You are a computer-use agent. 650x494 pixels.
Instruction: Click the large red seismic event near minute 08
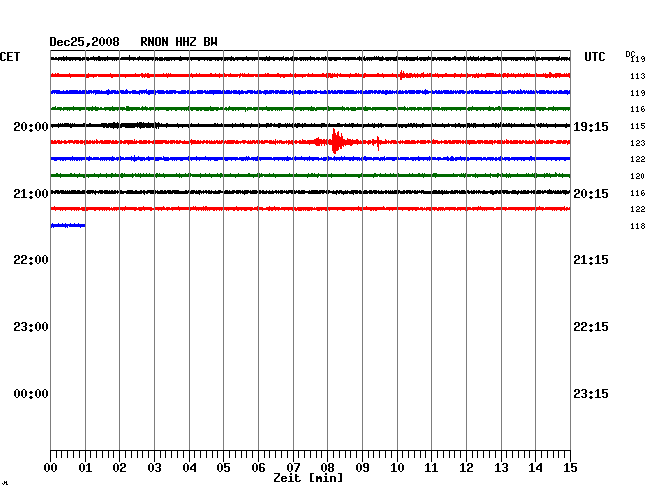337,142
